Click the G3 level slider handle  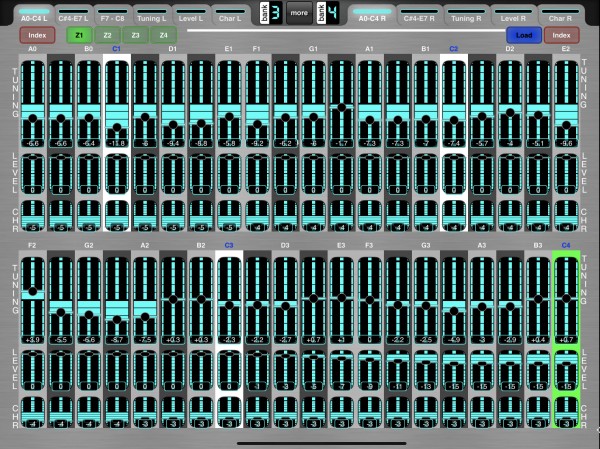point(426,362)
